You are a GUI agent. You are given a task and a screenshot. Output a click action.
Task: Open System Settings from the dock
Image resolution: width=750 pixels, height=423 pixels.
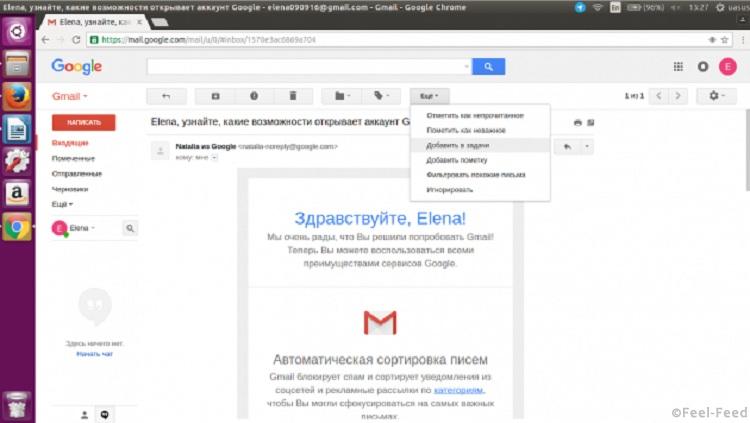17,161
